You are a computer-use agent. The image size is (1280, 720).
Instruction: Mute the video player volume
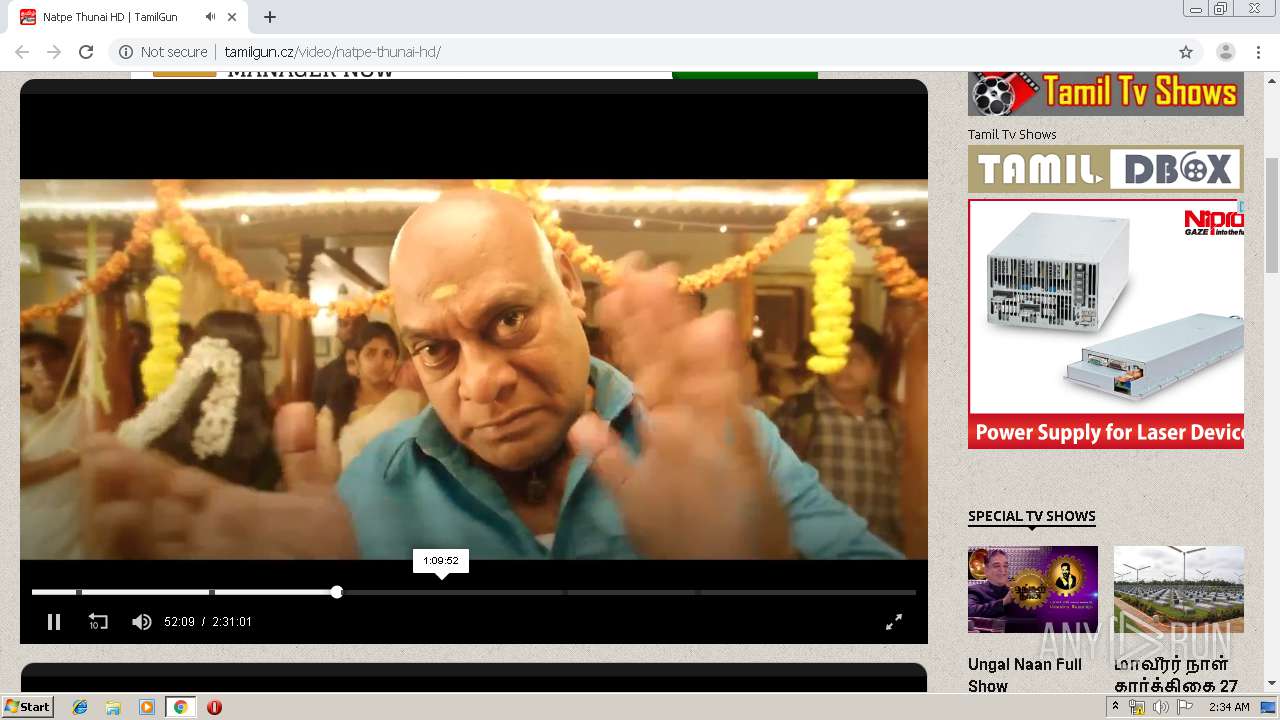[142, 622]
